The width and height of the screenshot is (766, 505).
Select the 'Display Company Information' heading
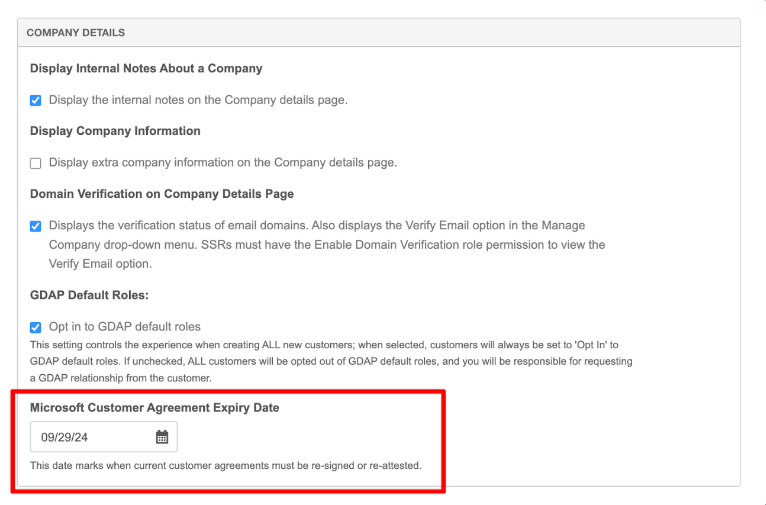(x=115, y=131)
